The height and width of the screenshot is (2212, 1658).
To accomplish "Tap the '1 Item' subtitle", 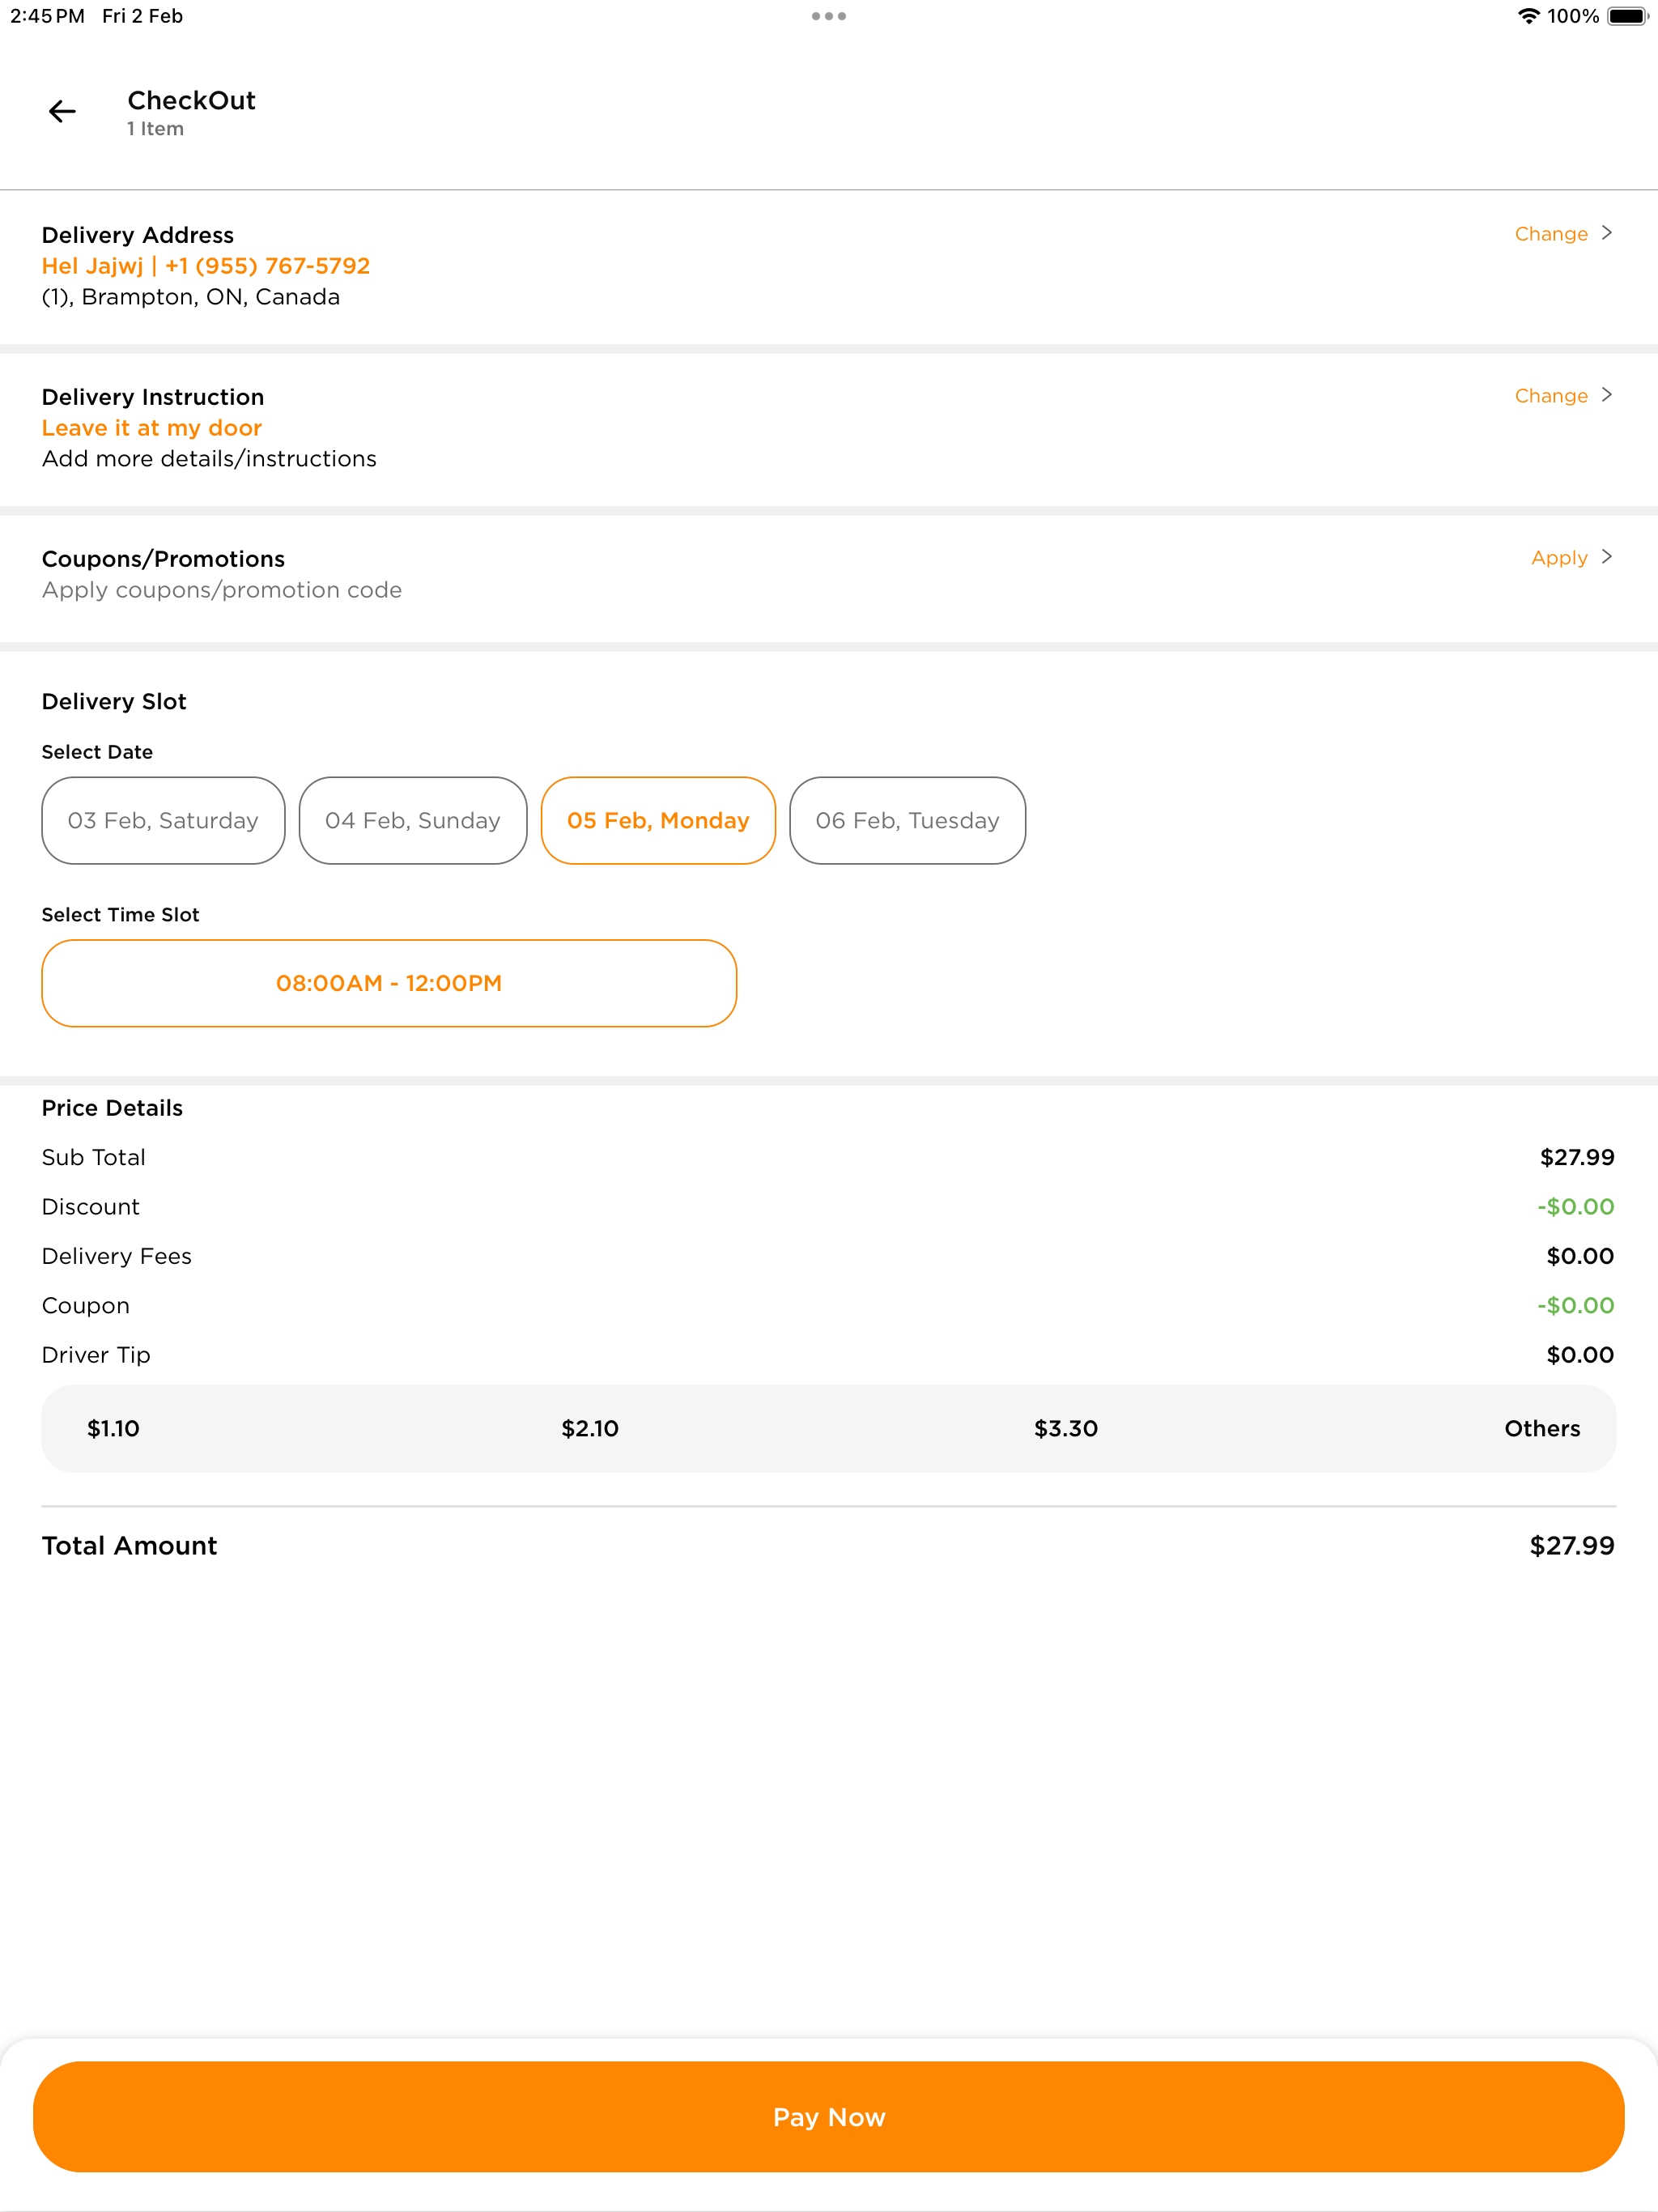I will pos(155,129).
